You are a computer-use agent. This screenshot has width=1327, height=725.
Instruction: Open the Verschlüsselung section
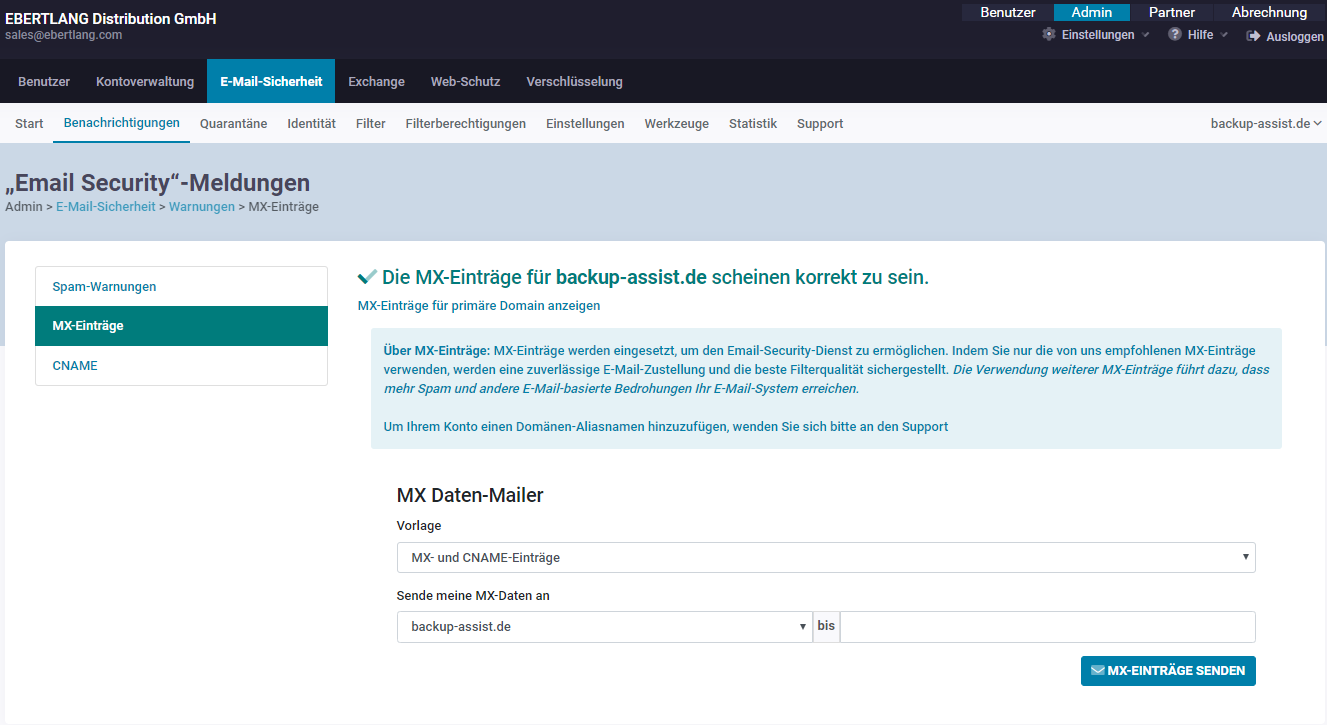tap(574, 81)
